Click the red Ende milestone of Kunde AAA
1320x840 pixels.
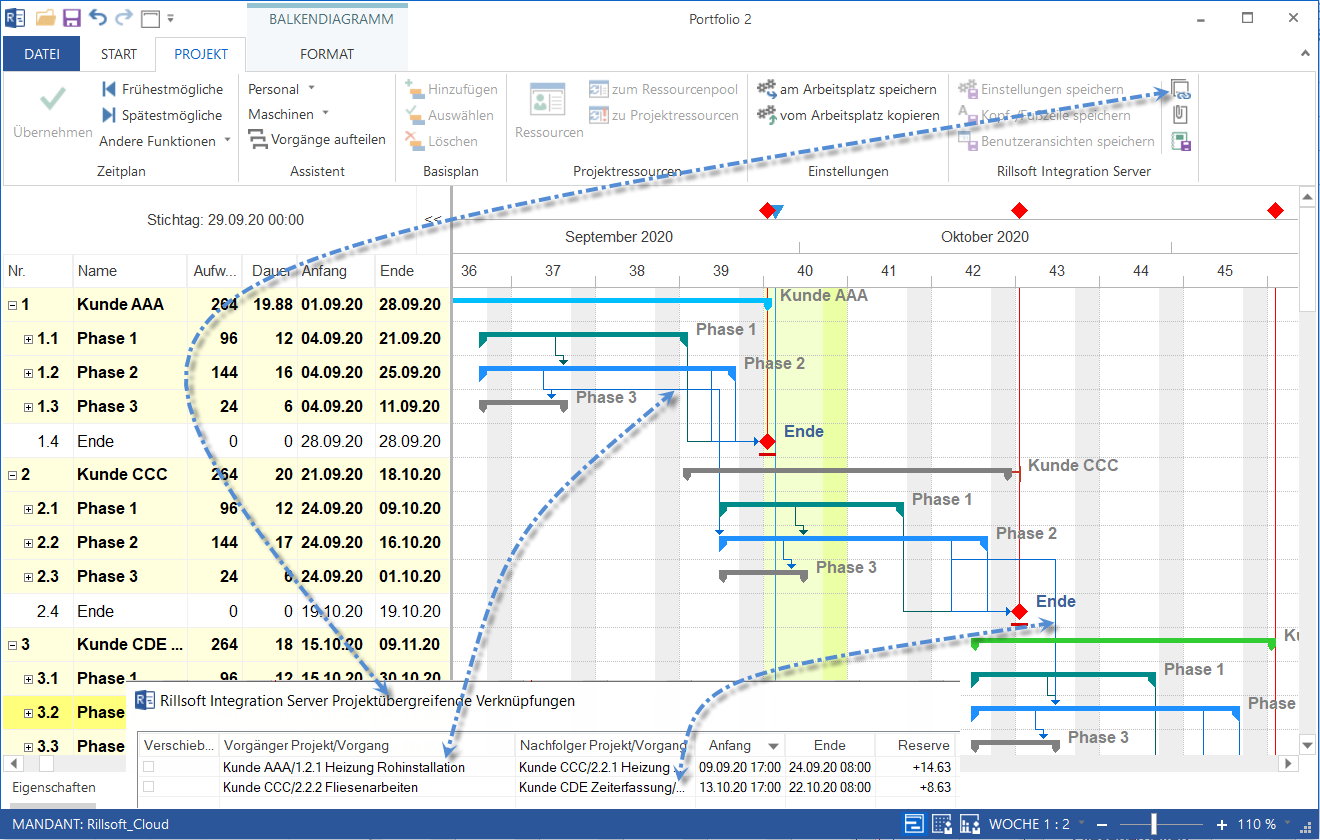click(767, 441)
